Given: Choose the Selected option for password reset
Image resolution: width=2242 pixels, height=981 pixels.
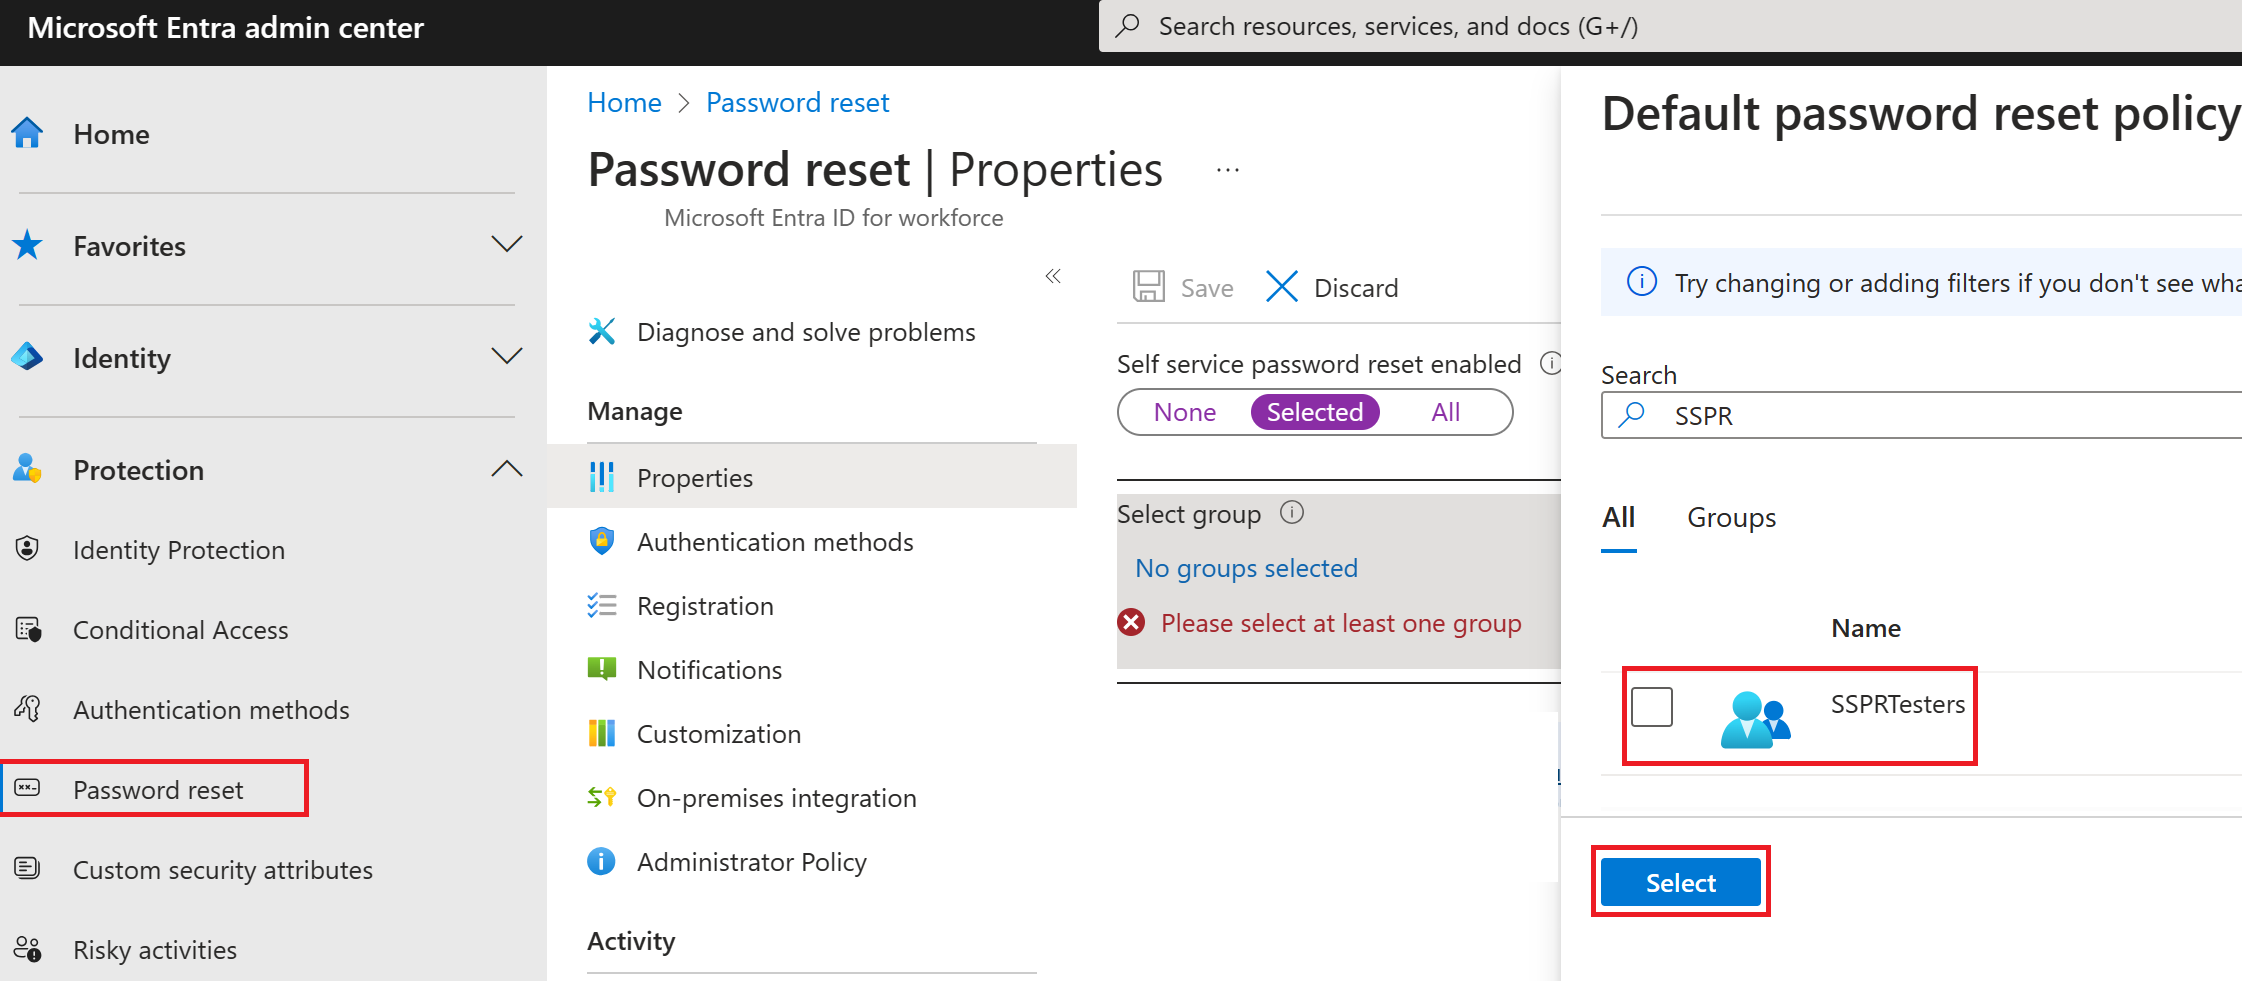Looking at the screenshot, I should pyautogui.click(x=1315, y=412).
